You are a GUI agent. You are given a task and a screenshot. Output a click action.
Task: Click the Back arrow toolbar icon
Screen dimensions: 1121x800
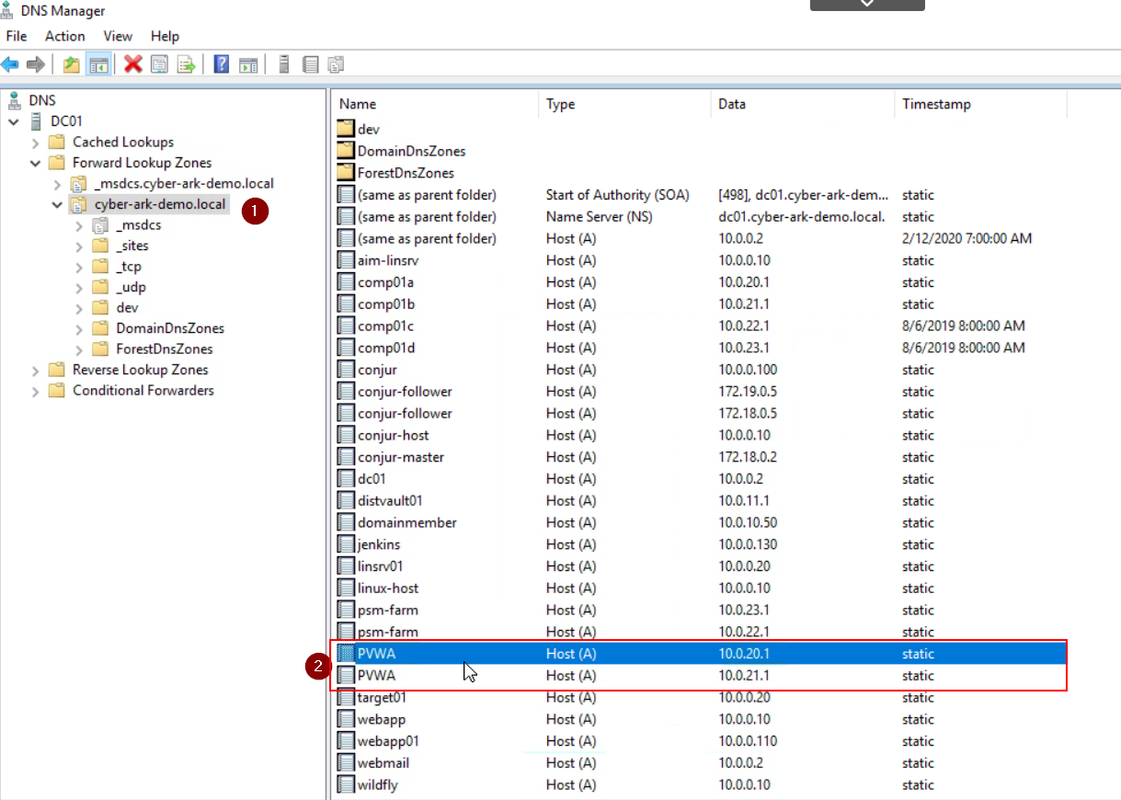pos(10,64)
